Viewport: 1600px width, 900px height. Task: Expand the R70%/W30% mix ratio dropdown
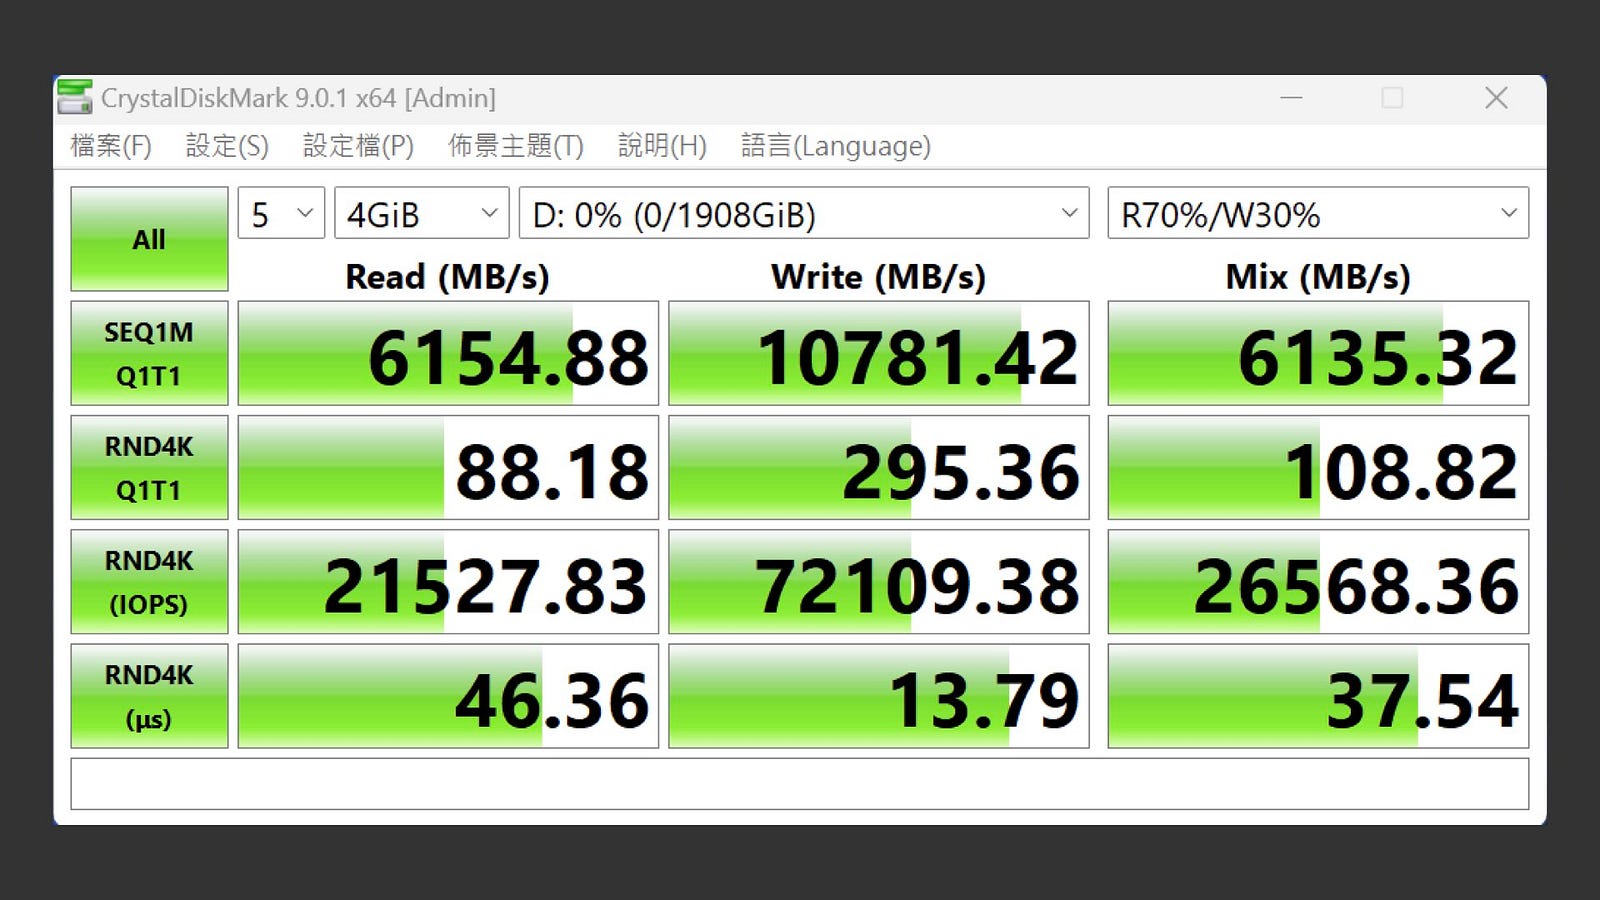[x=1318, y=213]
